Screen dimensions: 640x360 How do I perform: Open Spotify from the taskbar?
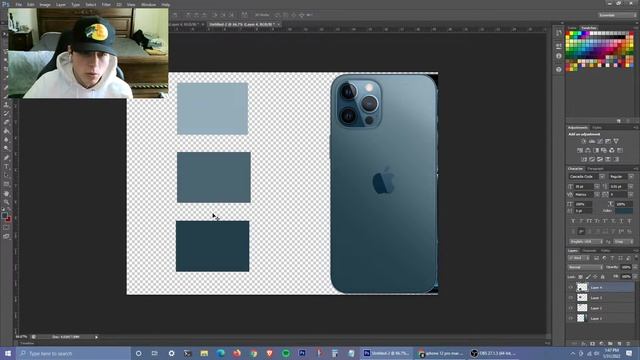pyautogui.click(x=286, y=353)
